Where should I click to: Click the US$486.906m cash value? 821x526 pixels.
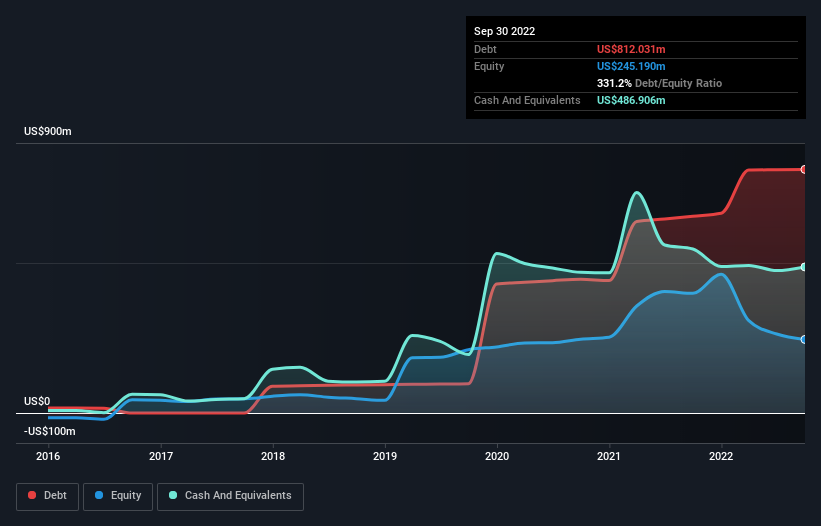click(x=631, y=100)
